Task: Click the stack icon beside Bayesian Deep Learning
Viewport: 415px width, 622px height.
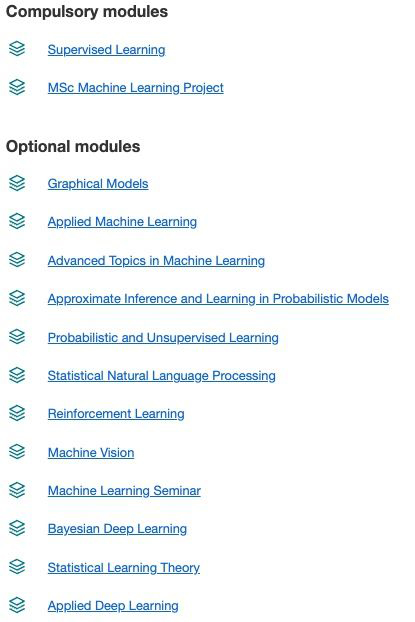Action: point(17,528)
